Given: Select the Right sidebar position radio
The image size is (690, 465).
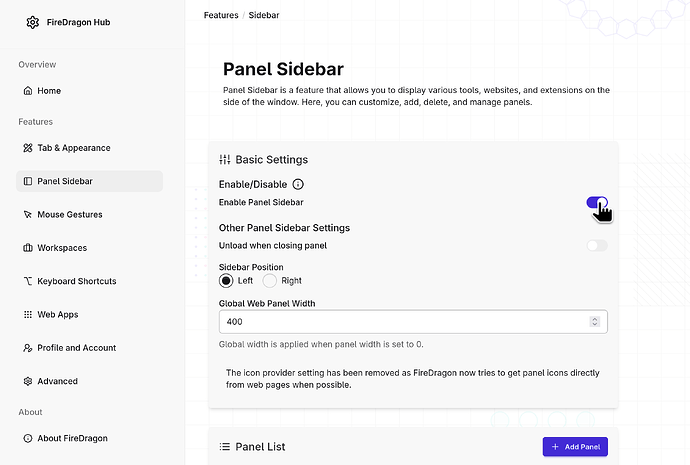Looking at the screenshot, I should click(x=270, y=281).
